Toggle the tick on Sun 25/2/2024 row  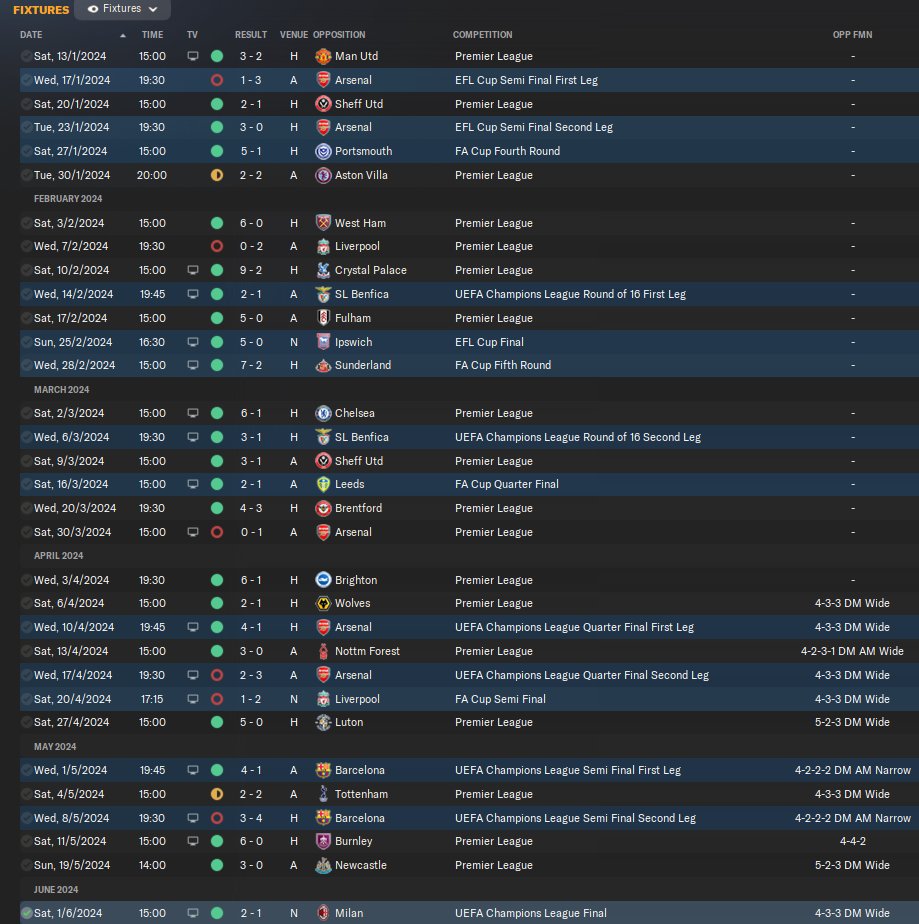(26, 342)
